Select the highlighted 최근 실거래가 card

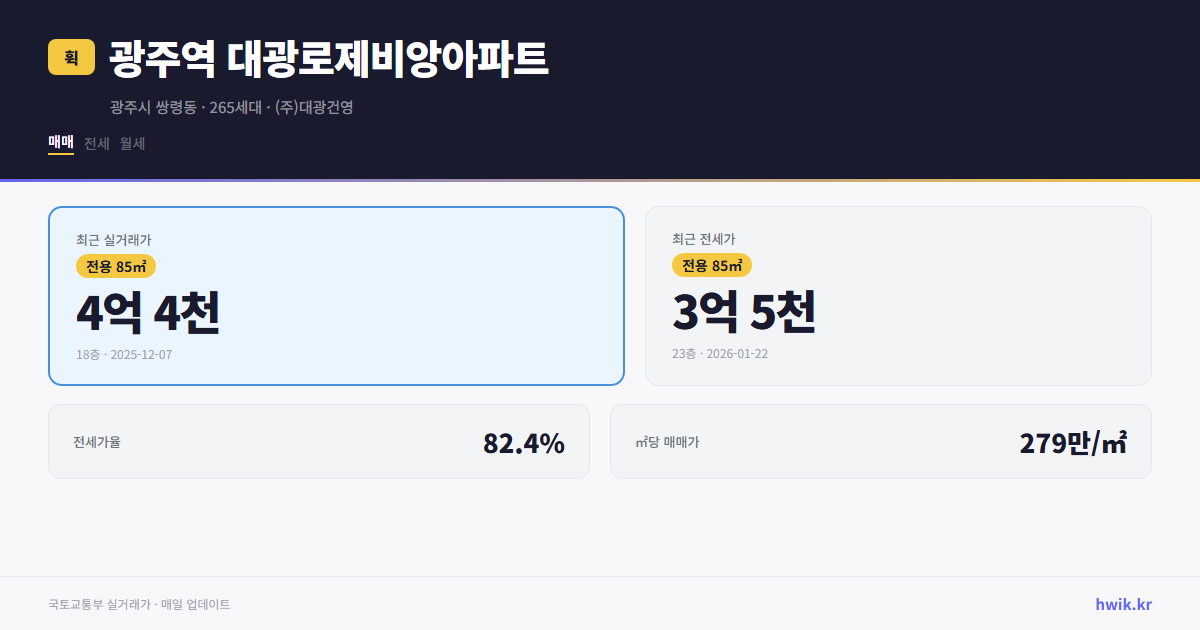pyautogui.click(x=336, y=295)
